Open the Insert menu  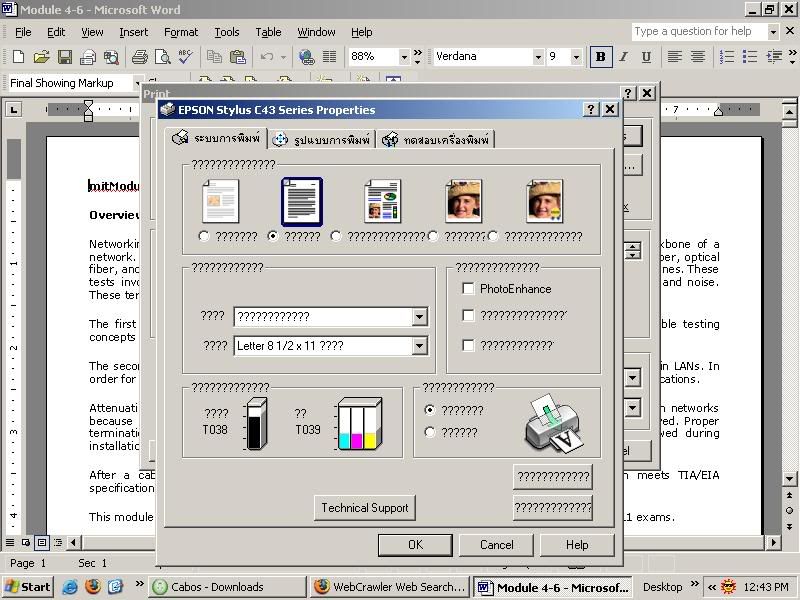point(134,32)
